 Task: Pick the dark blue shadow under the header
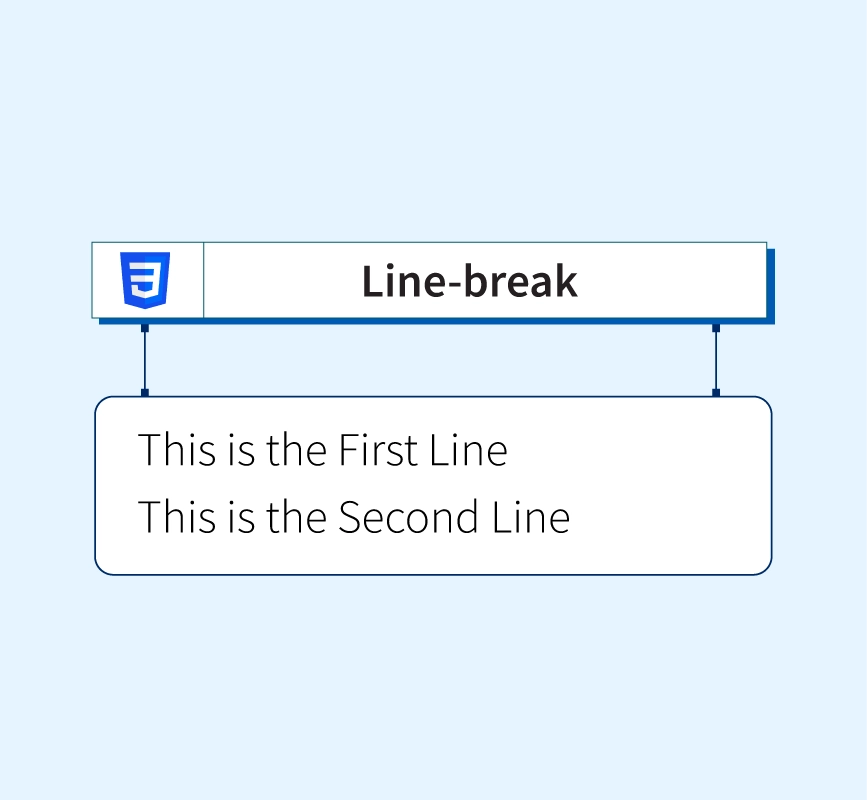440,321
